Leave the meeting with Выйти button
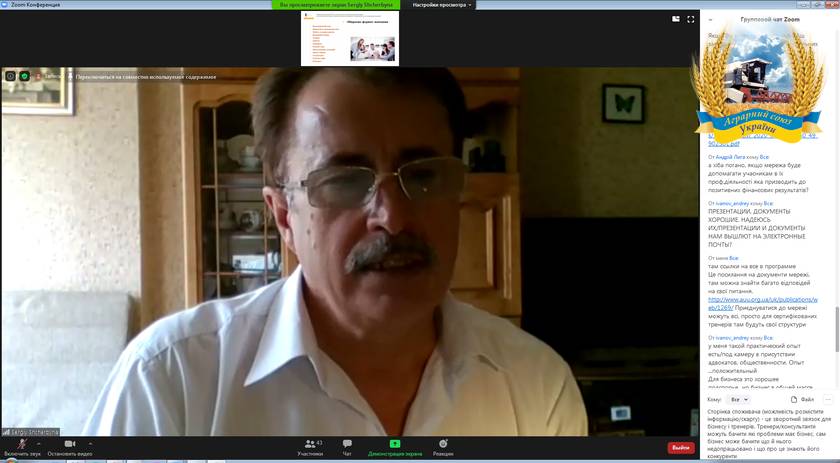Screen dimensions: 840x463 [x=681, y=447]
